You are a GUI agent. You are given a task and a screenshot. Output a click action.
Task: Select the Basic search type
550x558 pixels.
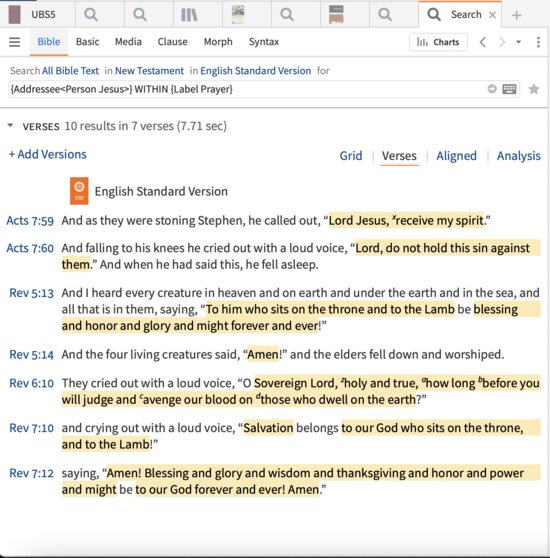(88, 42)
